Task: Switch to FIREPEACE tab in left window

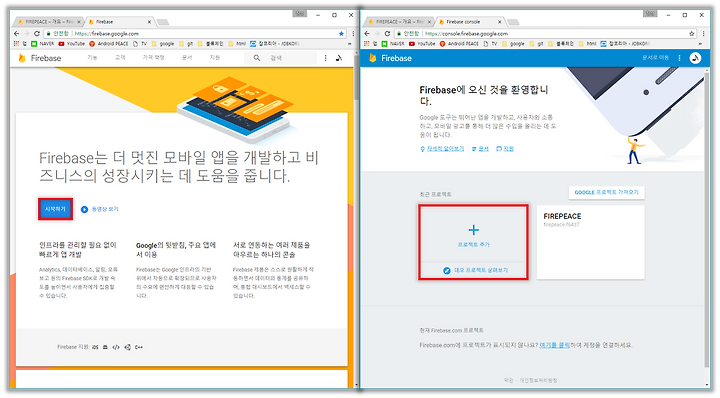Action: pos(49,22)
